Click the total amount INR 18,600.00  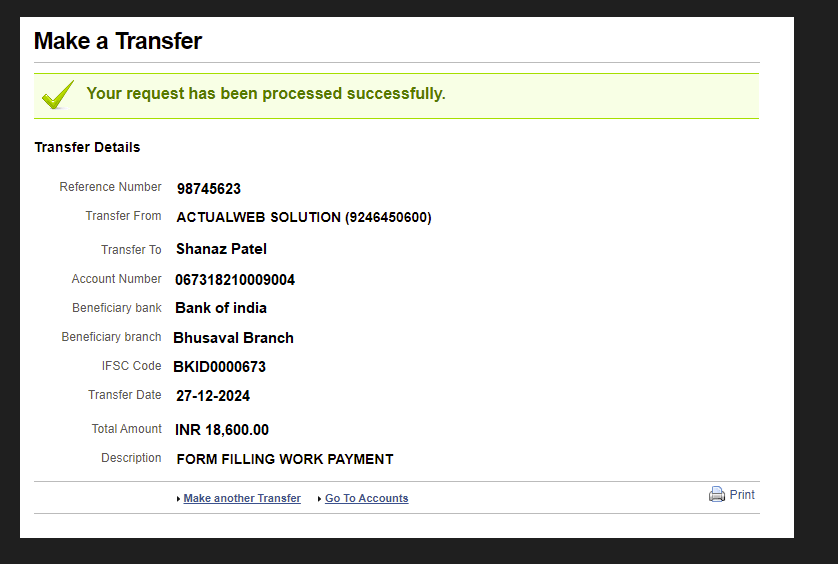click(x=222, y=430)
